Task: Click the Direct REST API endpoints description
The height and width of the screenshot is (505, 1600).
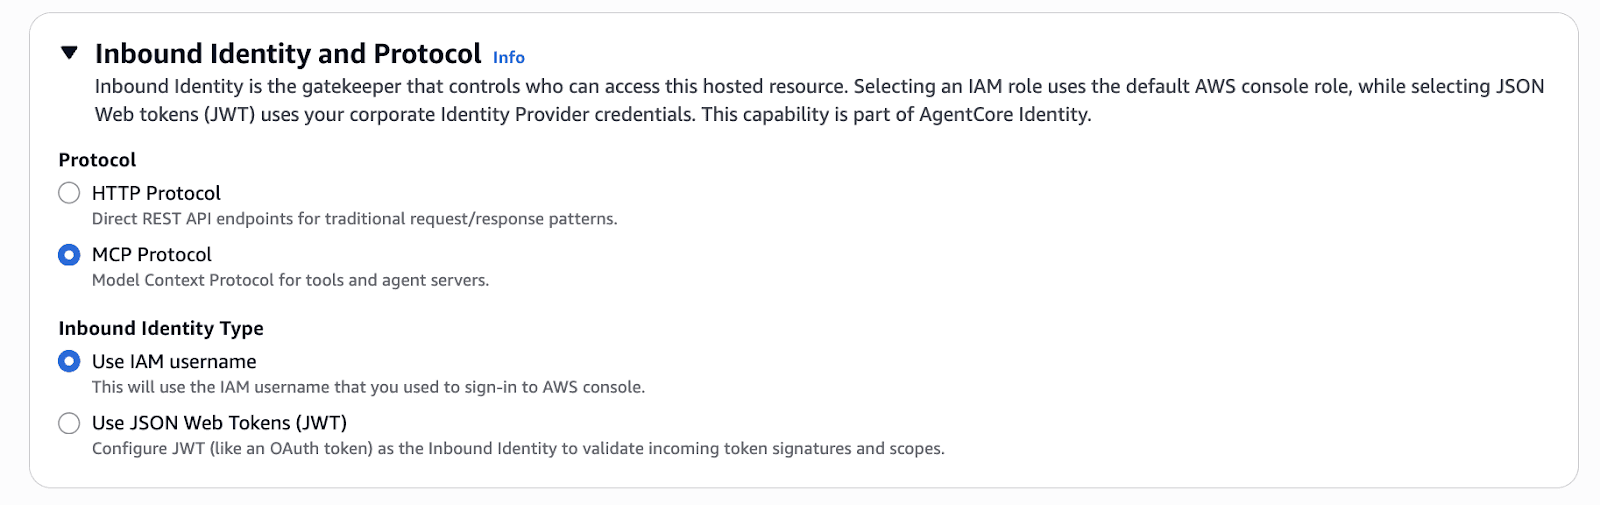Action: click(354, 219)
